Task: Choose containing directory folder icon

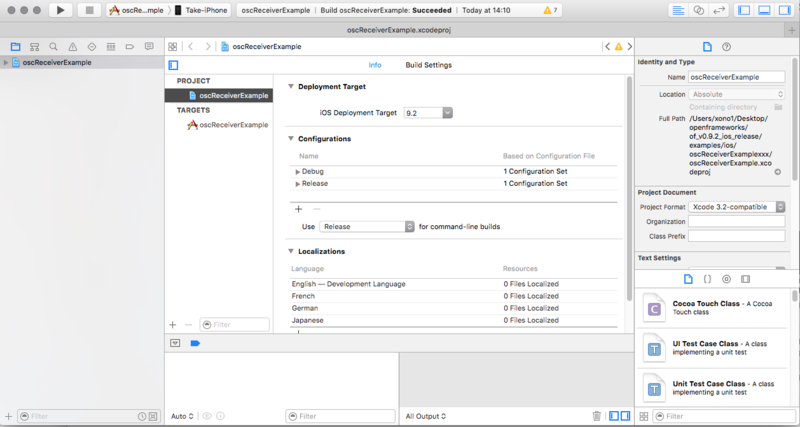Action: 778,107
